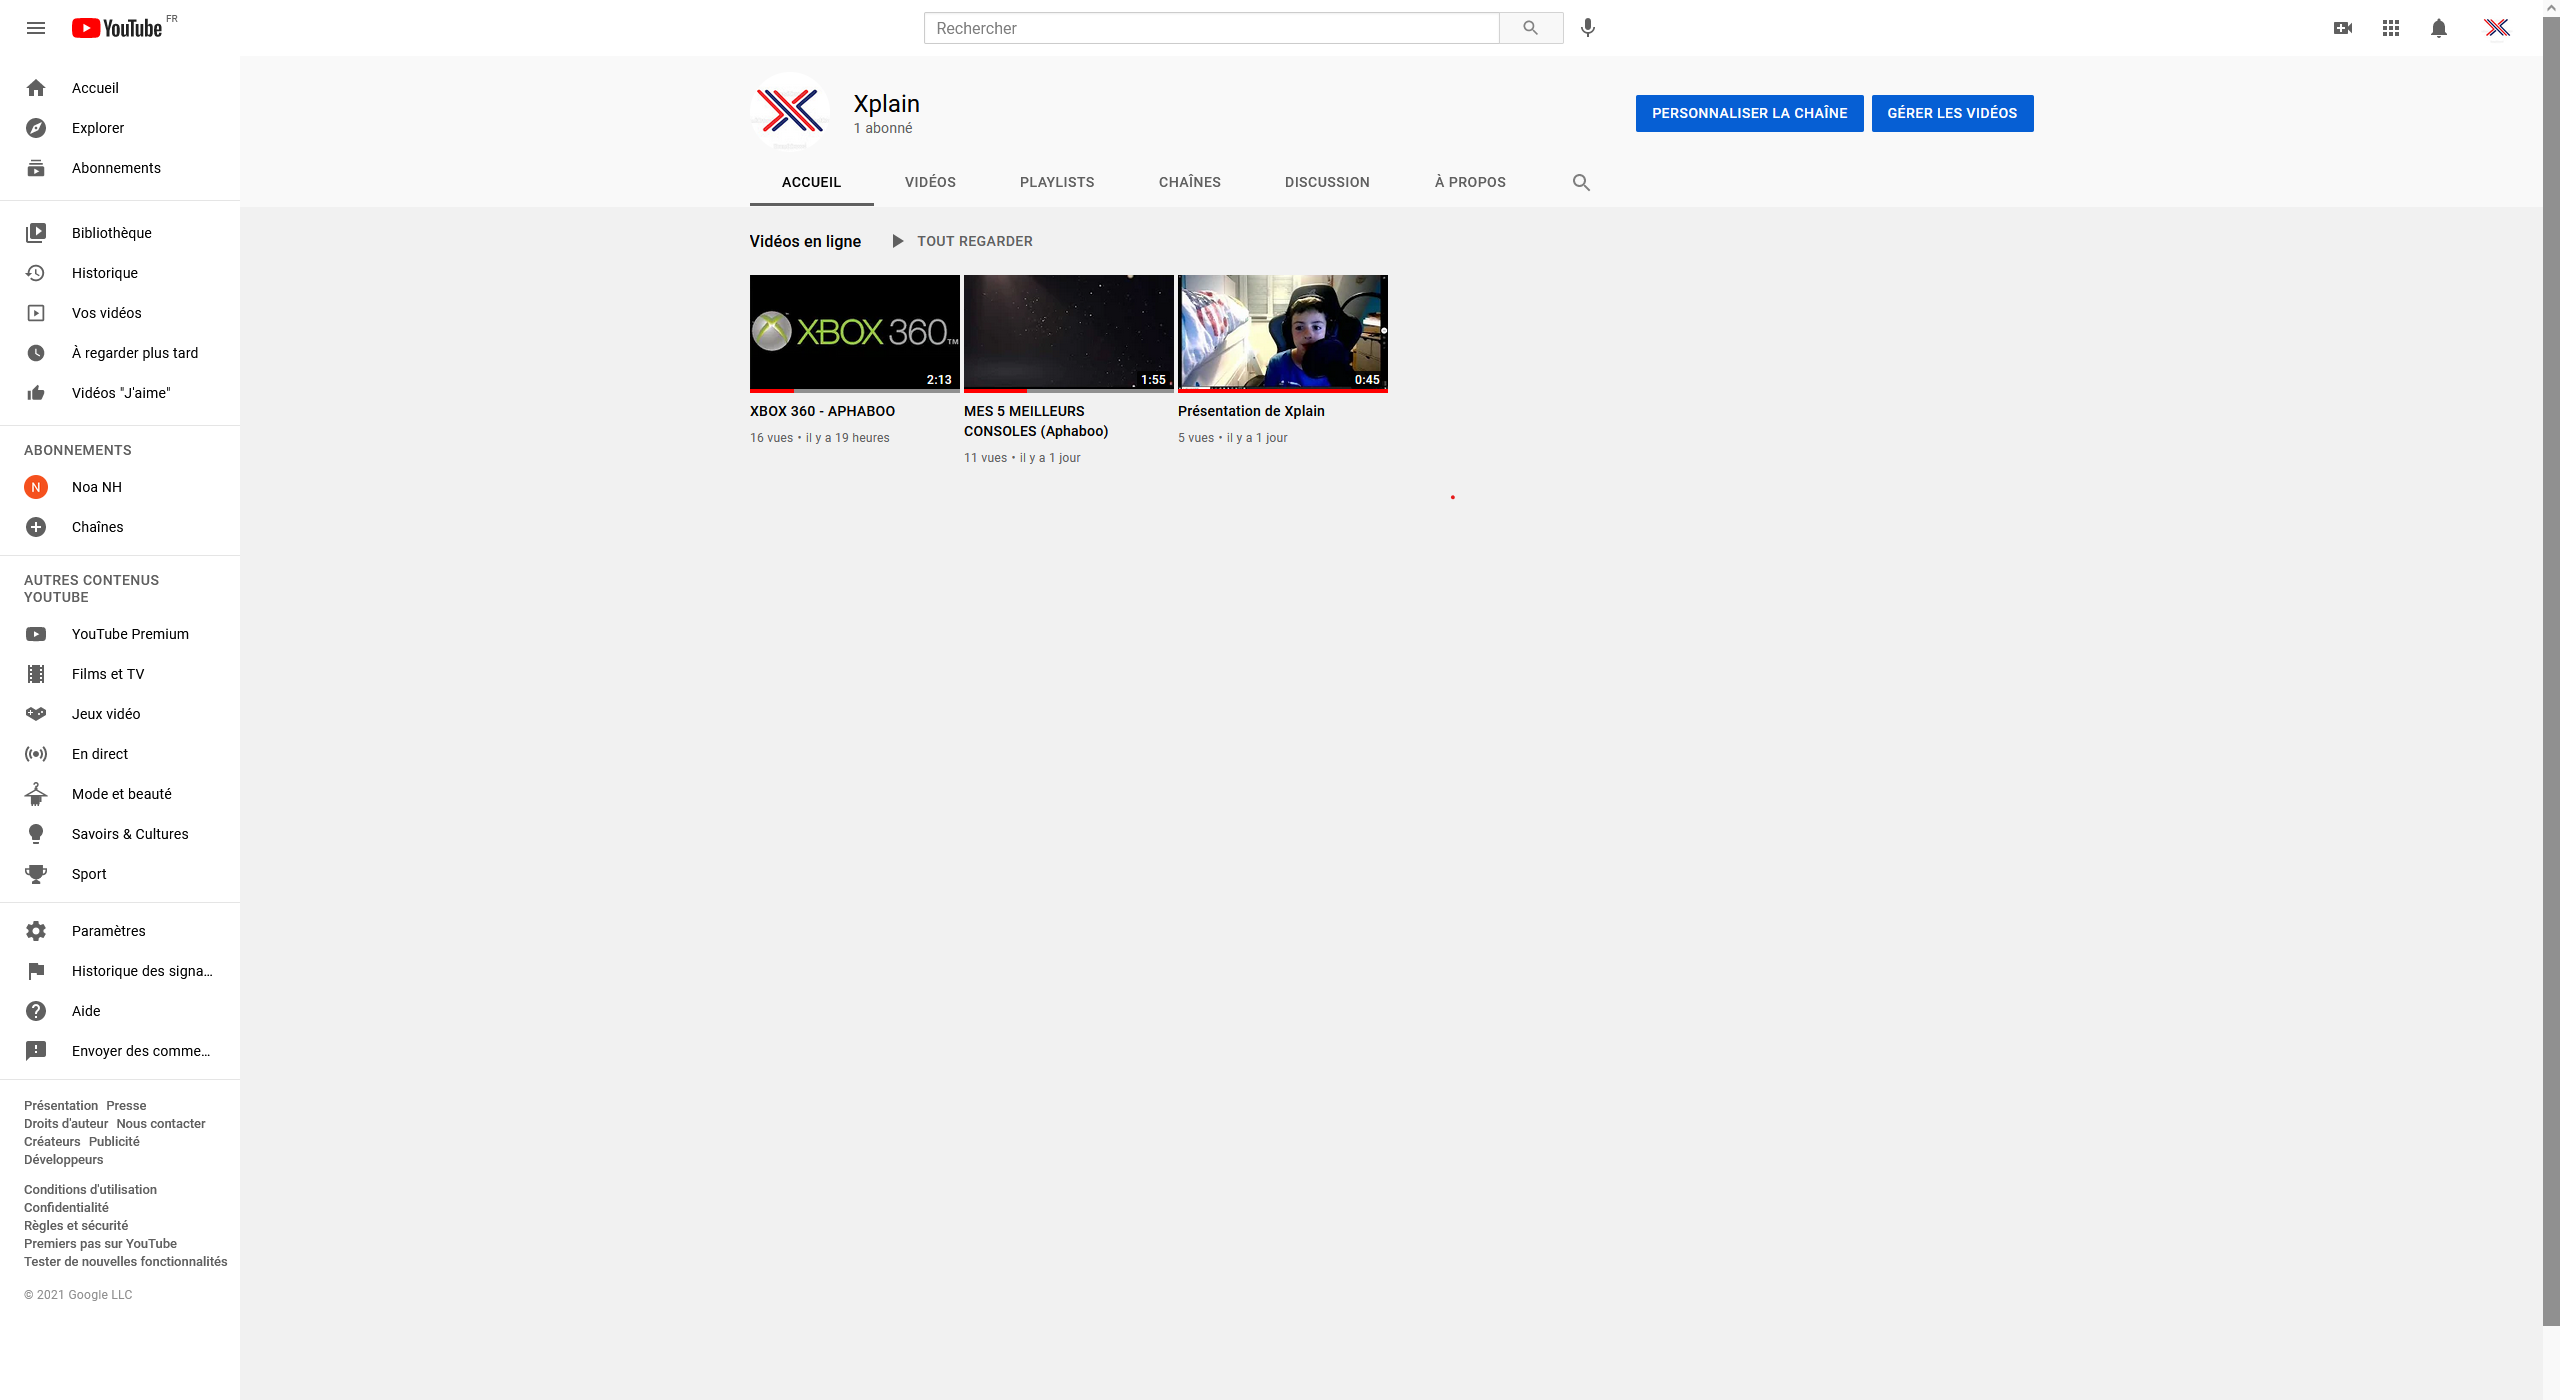Click the En direct live icon

tap(36, 754)
